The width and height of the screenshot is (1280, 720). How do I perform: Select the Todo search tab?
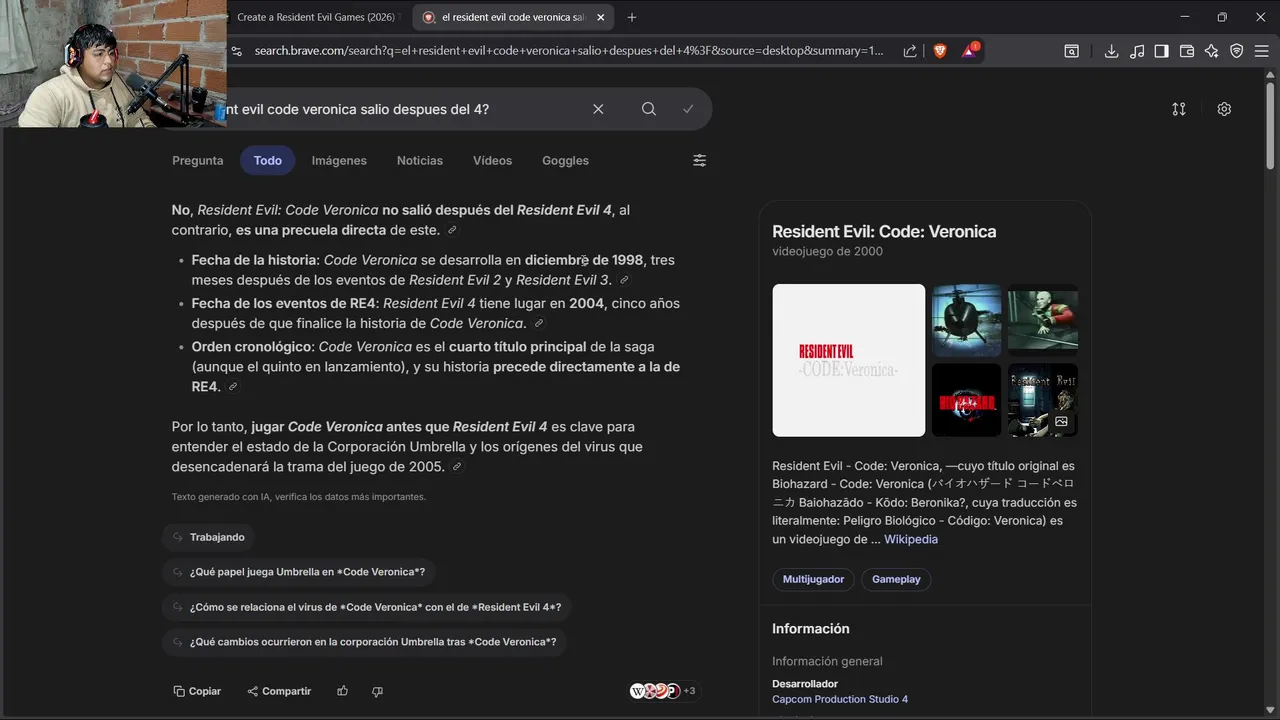267,160
